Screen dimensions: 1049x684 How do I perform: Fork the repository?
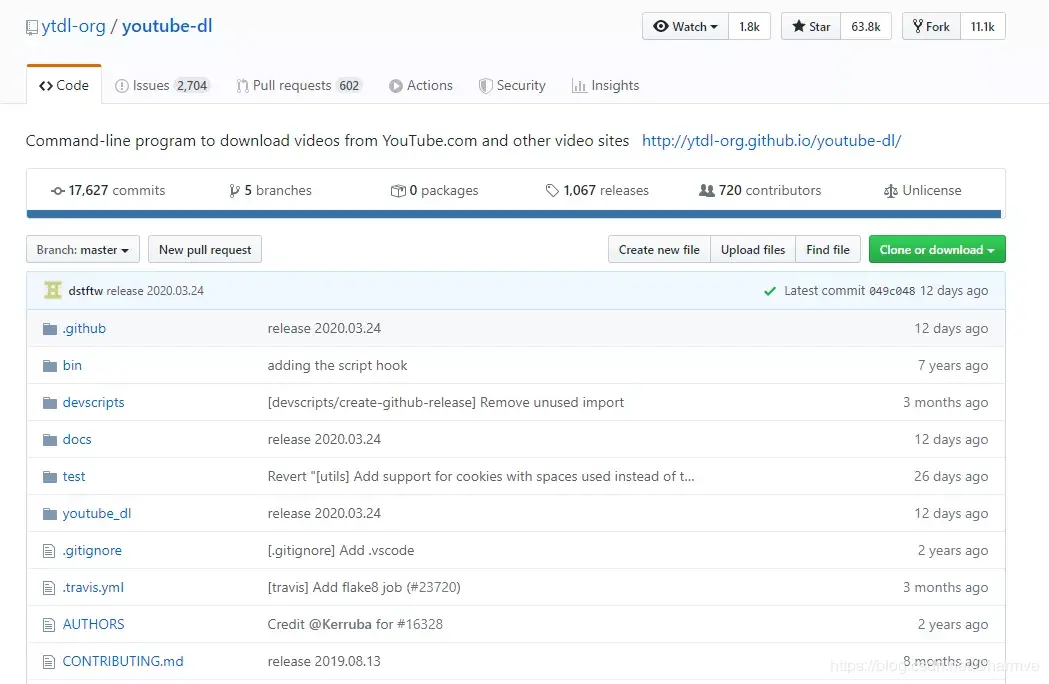tap(931, 26)
